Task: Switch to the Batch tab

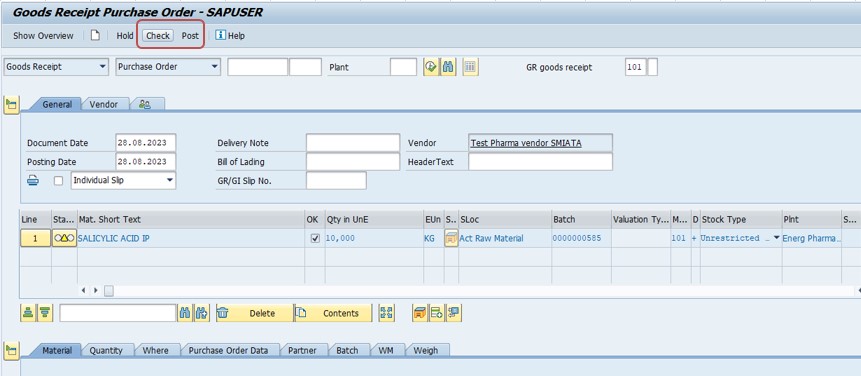Action: point(347,350)
